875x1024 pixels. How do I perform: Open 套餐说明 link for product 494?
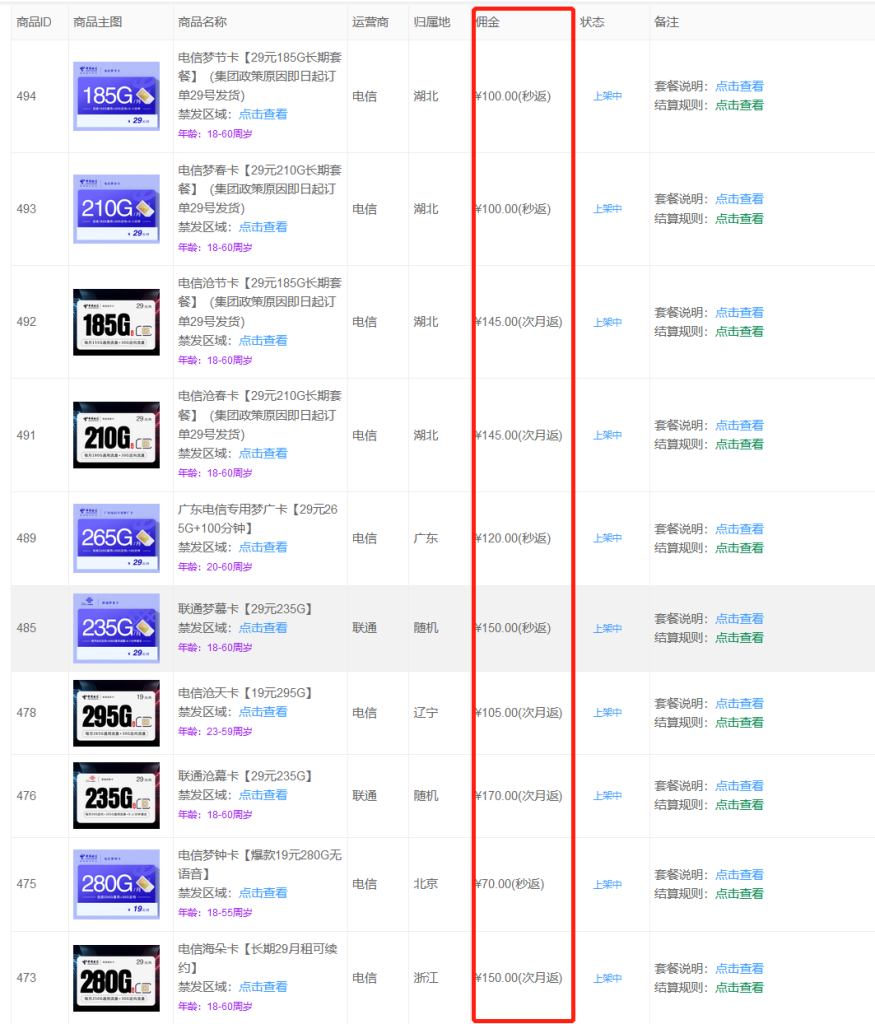(x=739, y=86)
